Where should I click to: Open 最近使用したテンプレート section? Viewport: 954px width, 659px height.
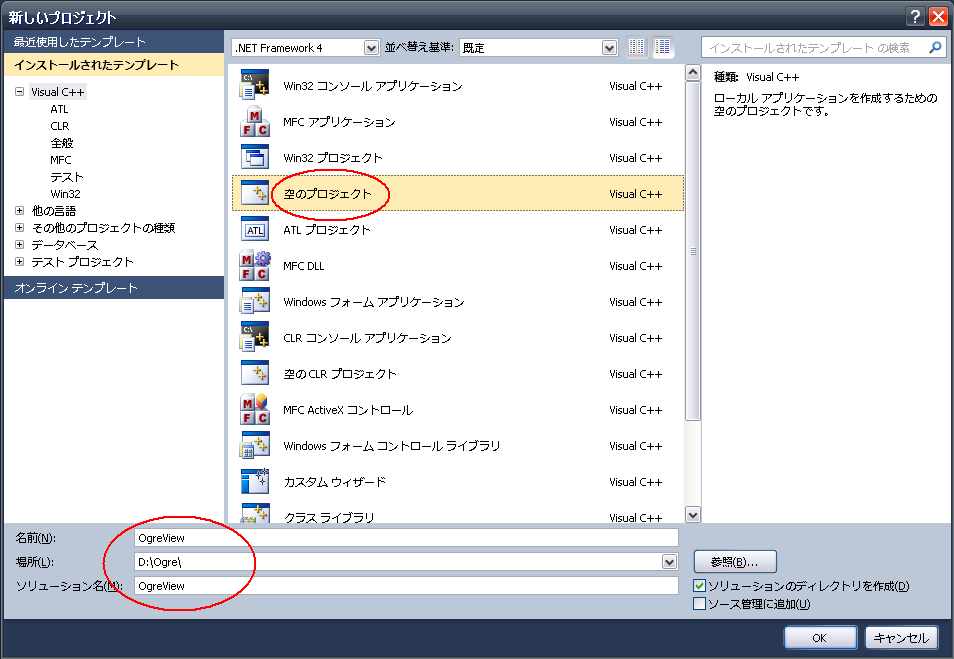(114, 41)
